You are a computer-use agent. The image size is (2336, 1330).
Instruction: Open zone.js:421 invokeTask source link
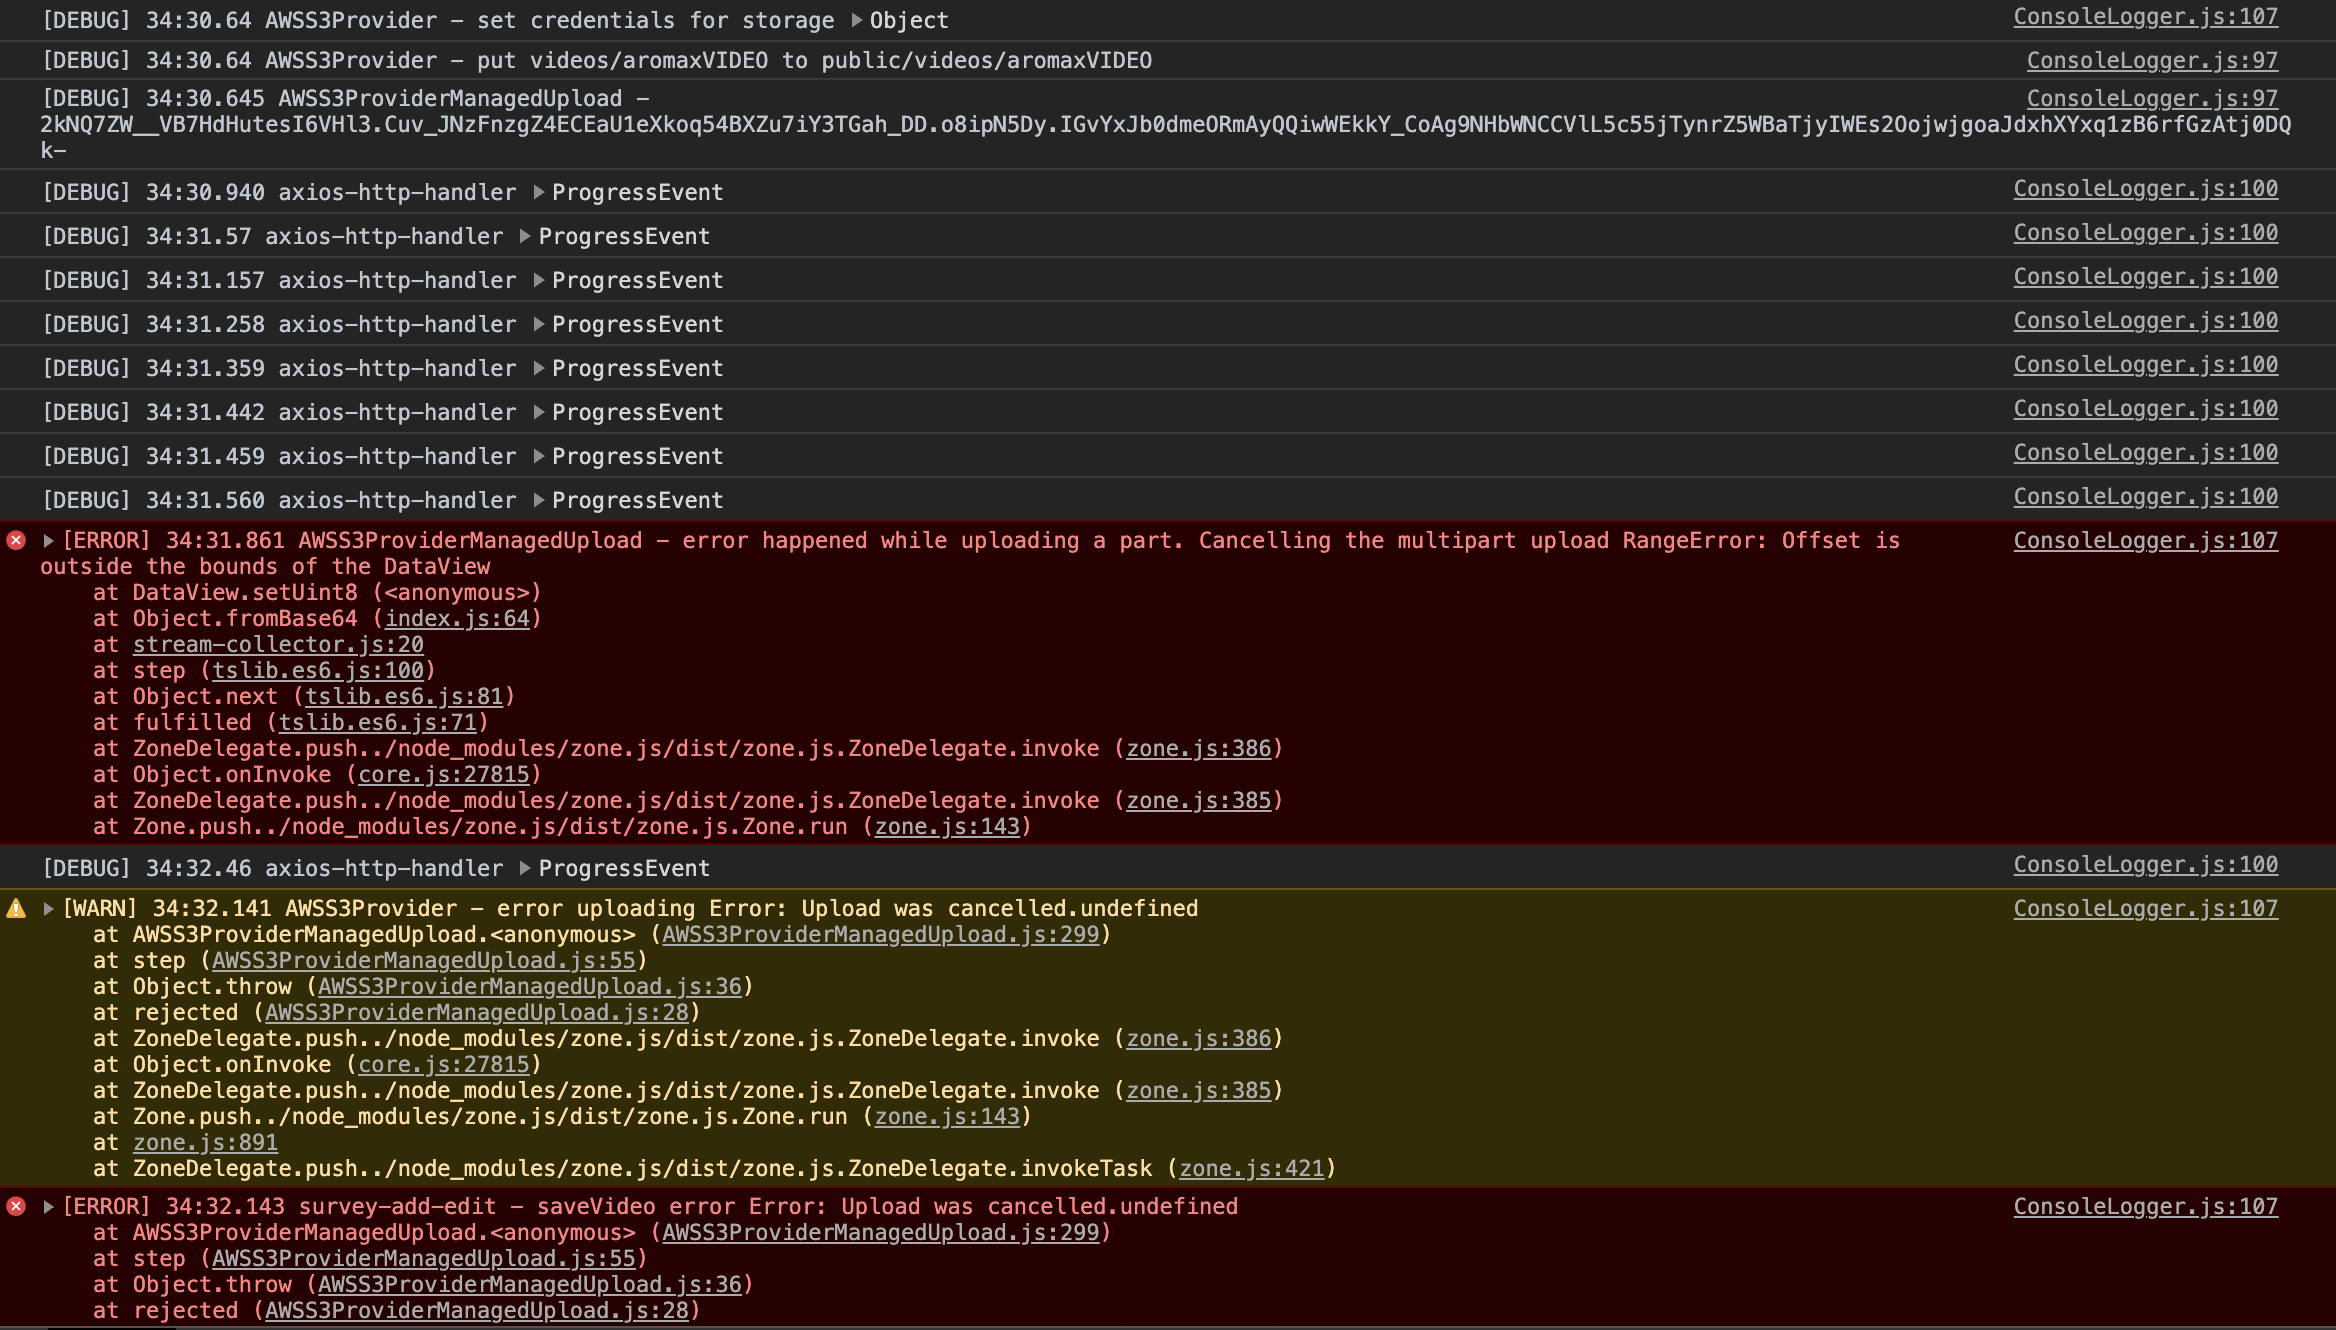point(1251,1169)
